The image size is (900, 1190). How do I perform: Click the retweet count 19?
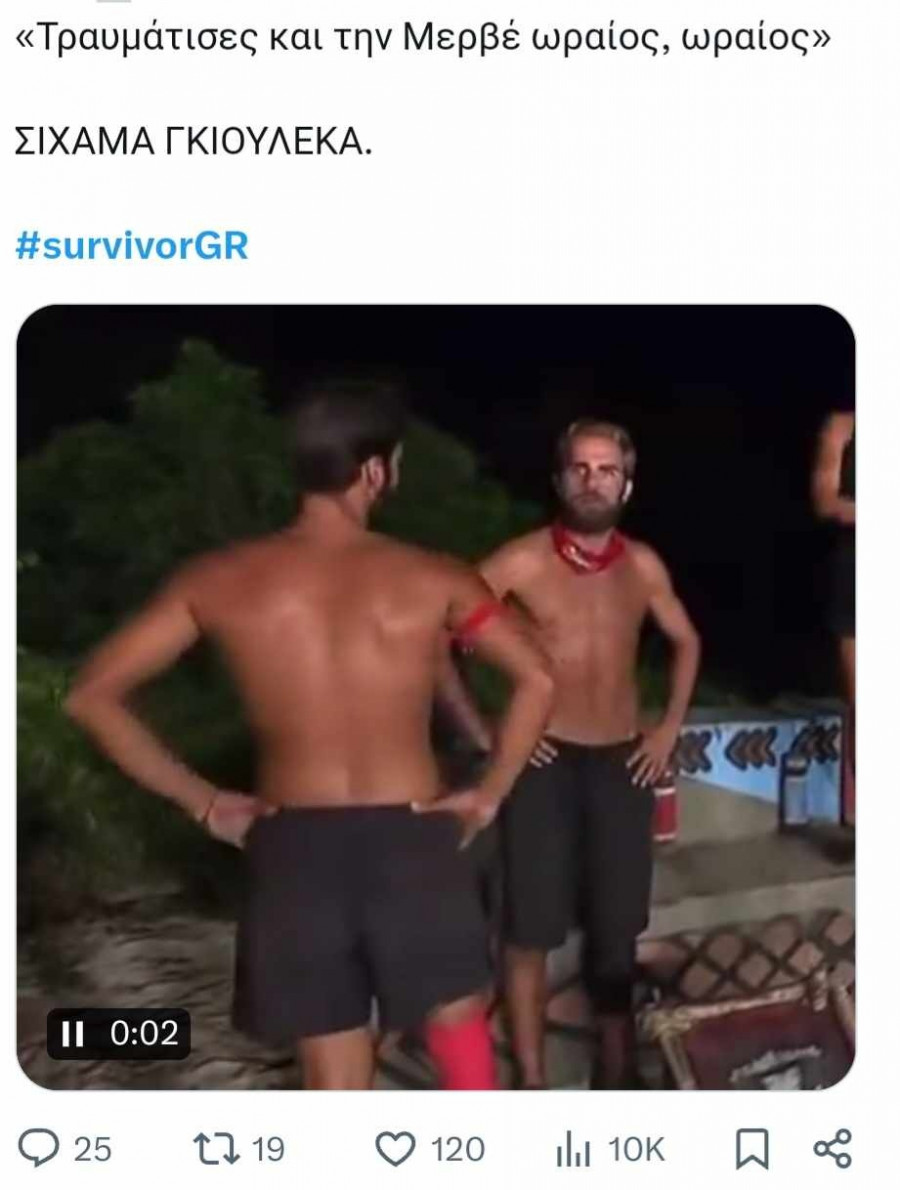pos(268,1149)
